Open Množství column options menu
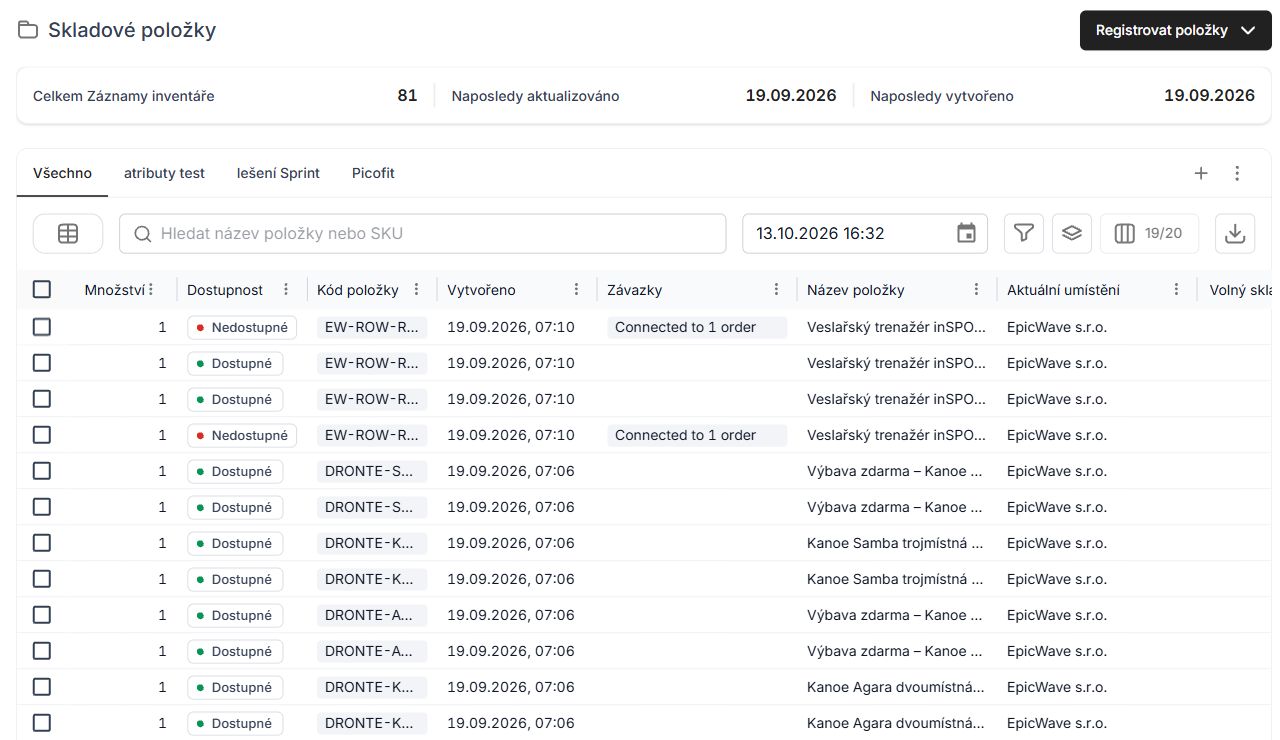Screen dimensions: 1280x740 (x=151, y=290)
